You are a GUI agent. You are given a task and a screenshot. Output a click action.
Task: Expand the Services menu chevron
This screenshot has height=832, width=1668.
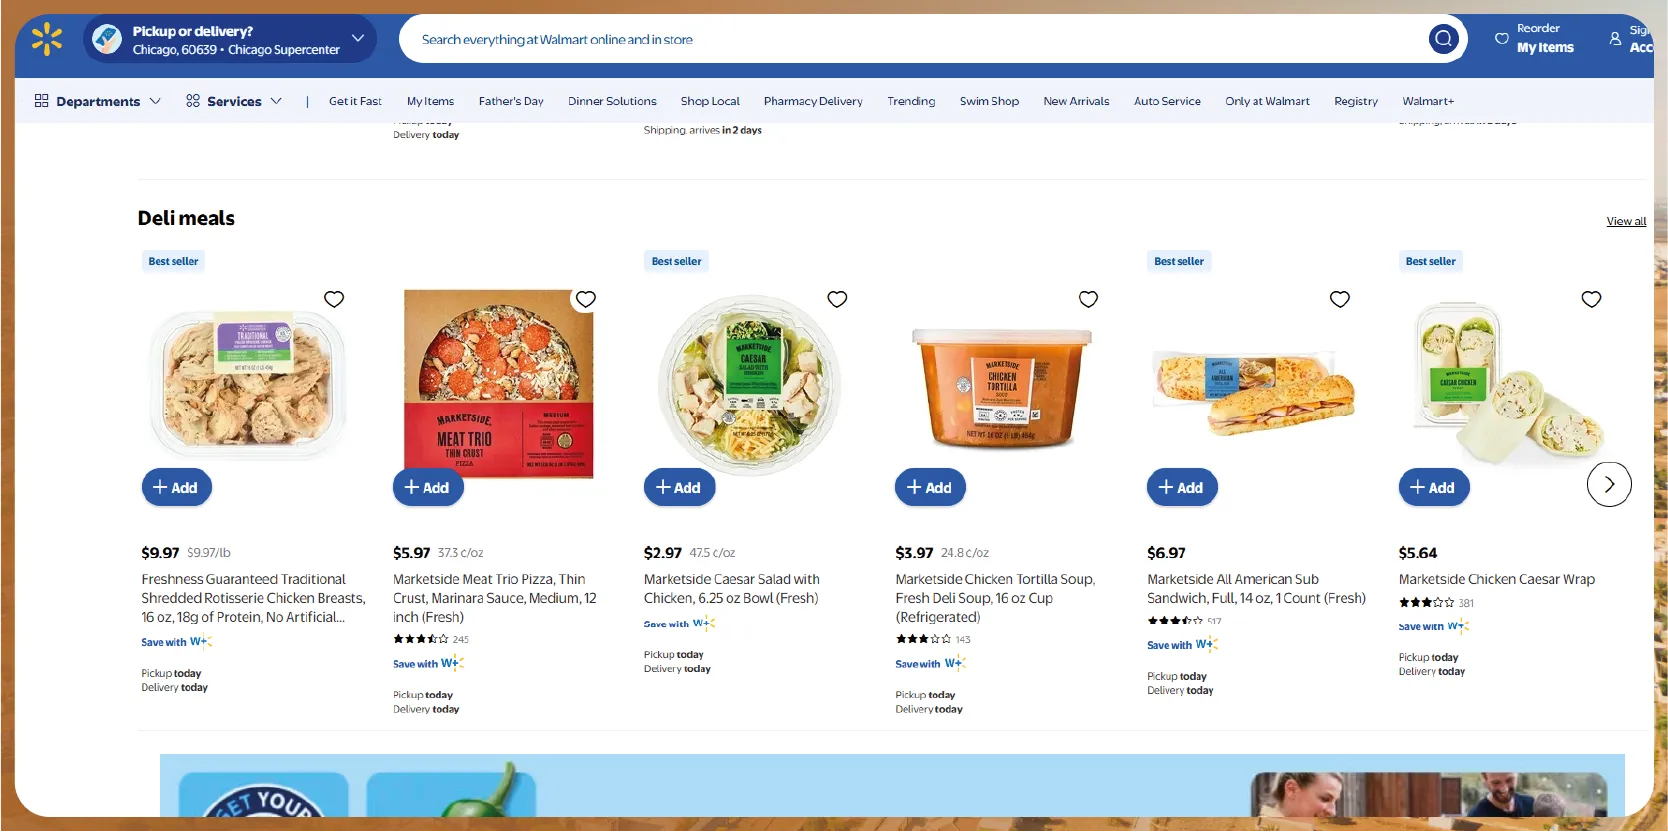coord(276,101)
